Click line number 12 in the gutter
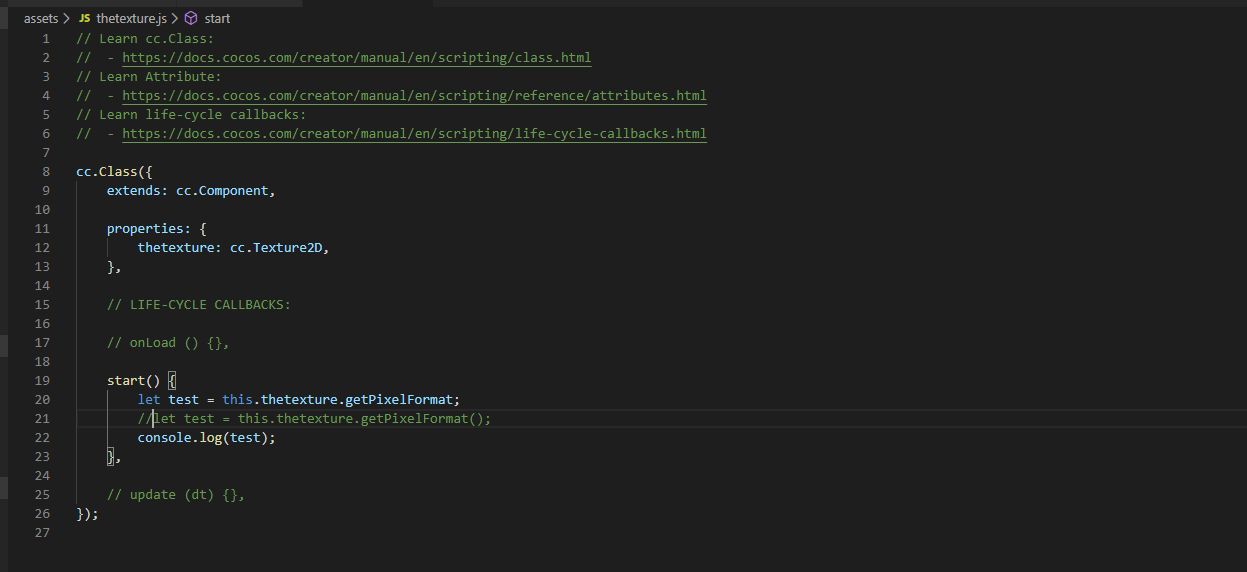1247x572 pixels. click(41, 248)
